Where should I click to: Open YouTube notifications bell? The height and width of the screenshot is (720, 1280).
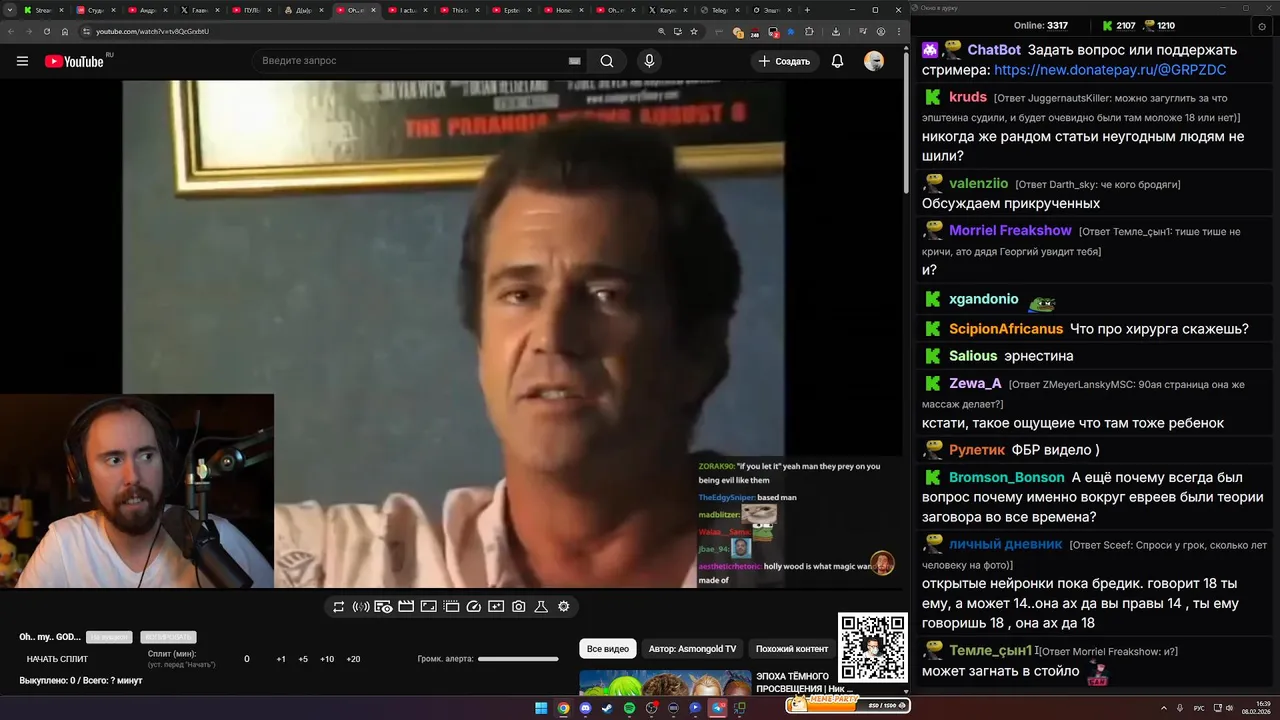(x=837, y=61)
